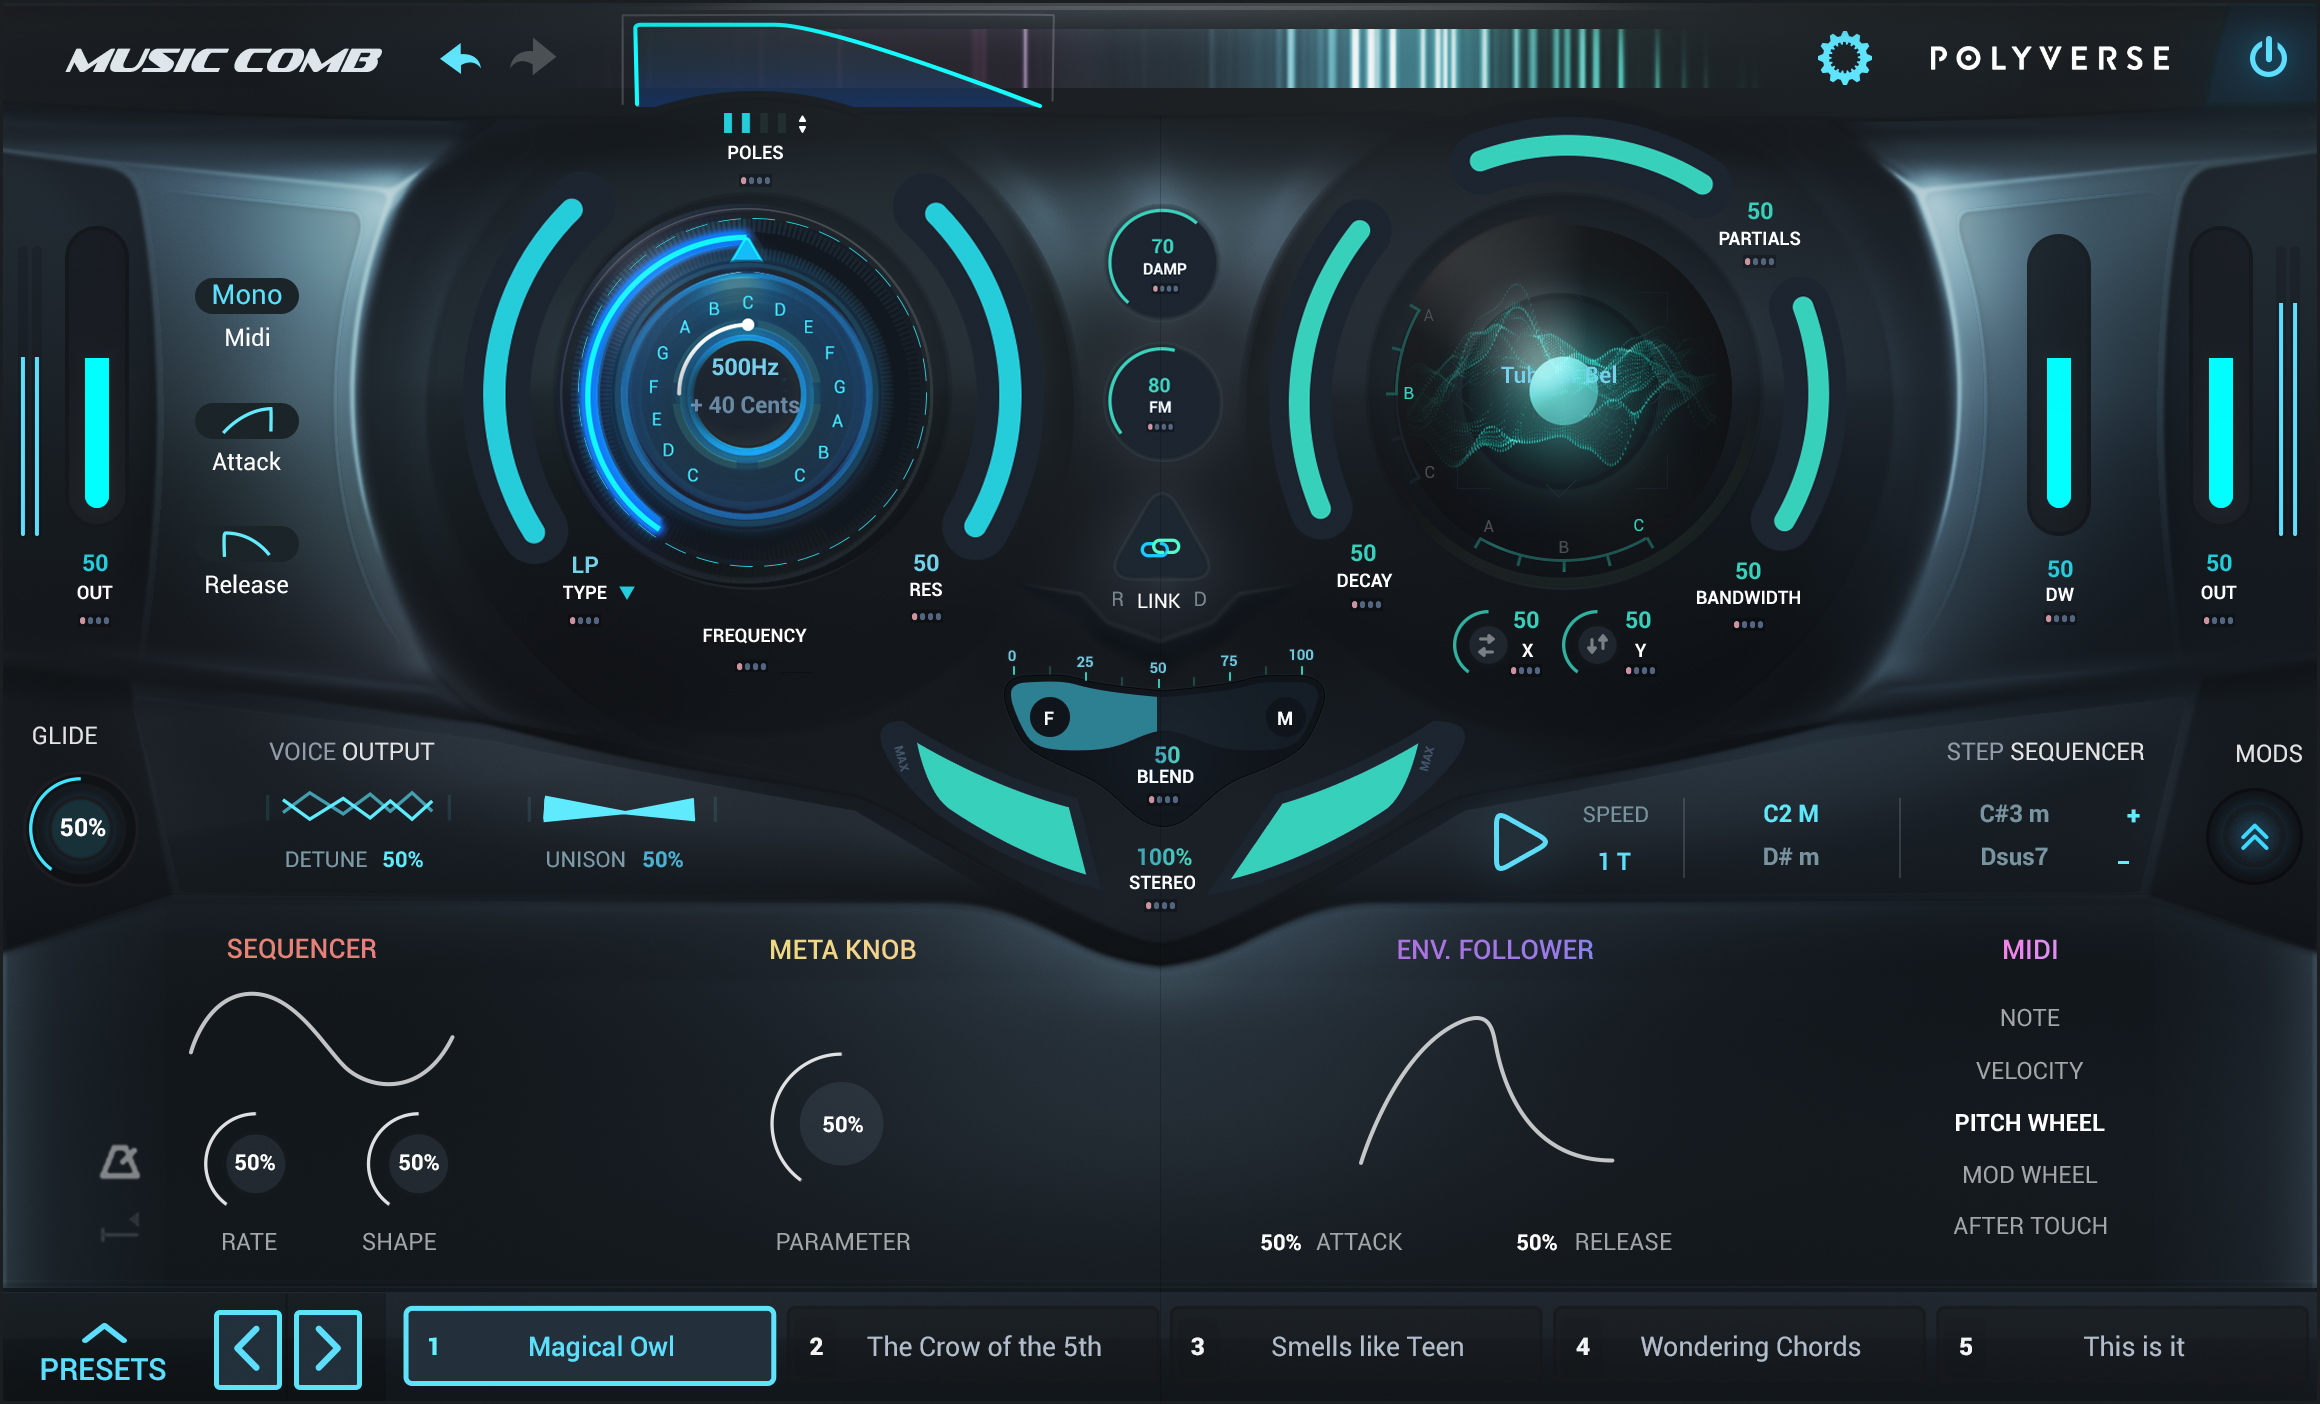This screenshot has width=2320, height=1404.
Task: Click the DW level slider
Action: point(2058,384)
